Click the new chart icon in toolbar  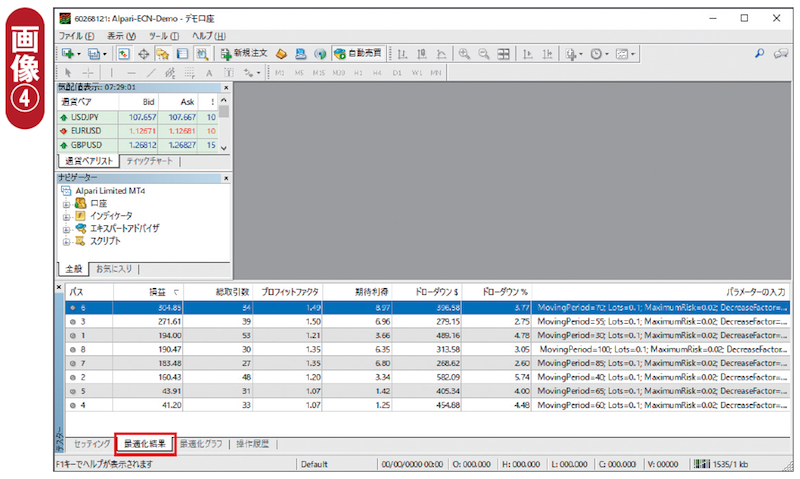69,54
